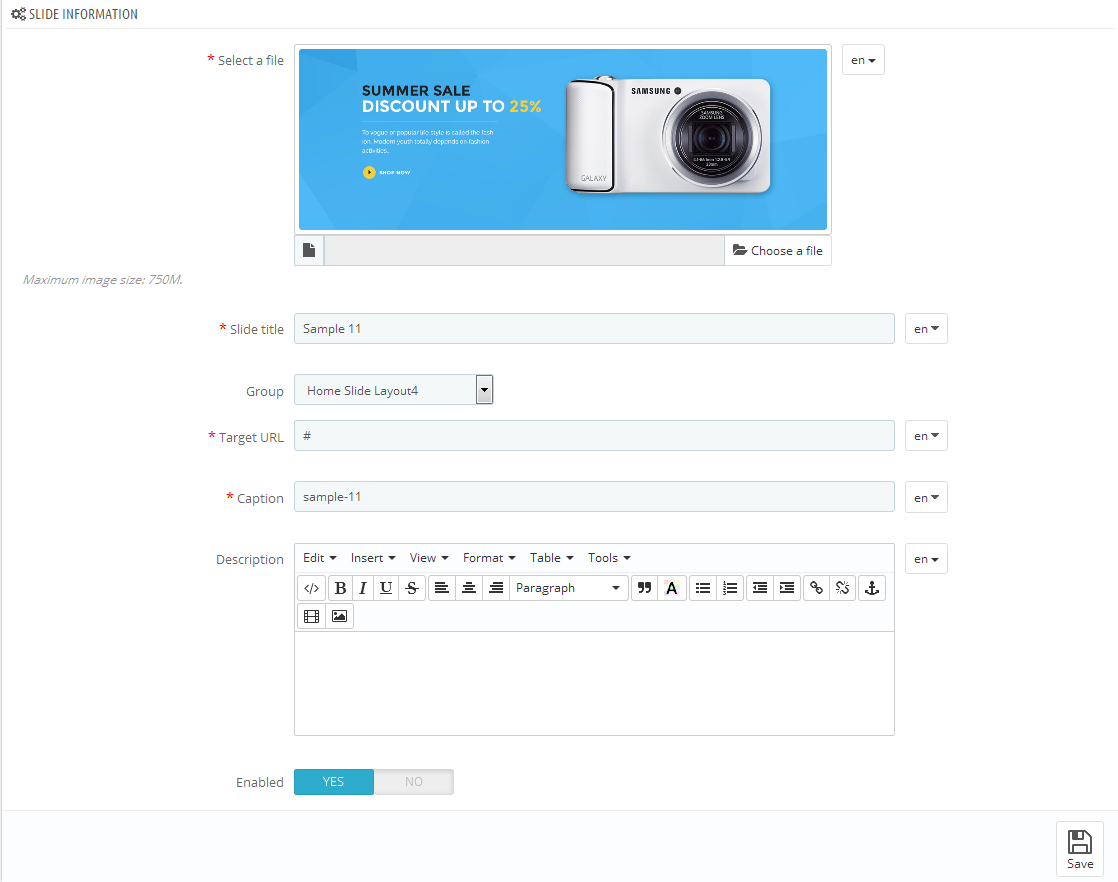Toggle bold formatting in description editor
The image size is (1118, 882).
pyautogui.click(x=340, y=588)
